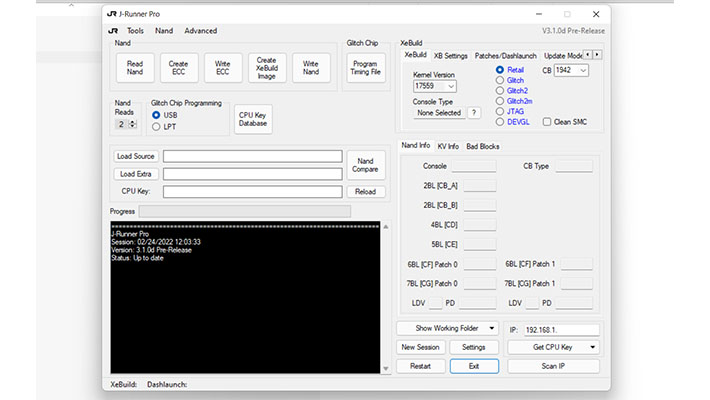Click the Restart button
Image resolution: width=710 pixels, height=400 pixels.
point(420,366)
